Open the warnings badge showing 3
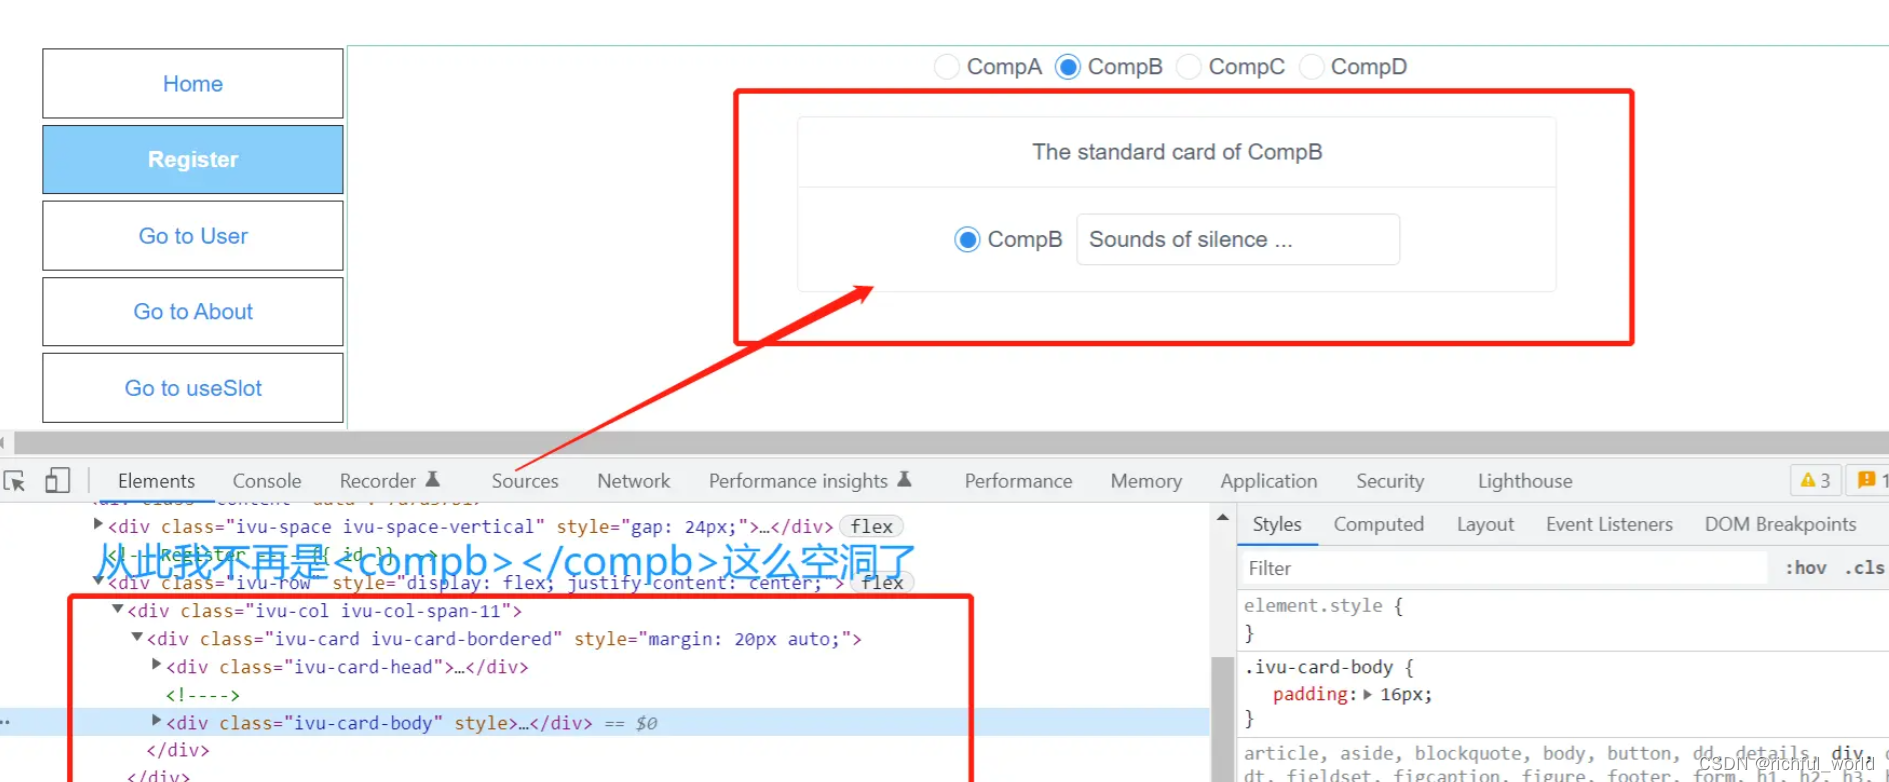1889x782 pixels. click(x=1815, y=481)
